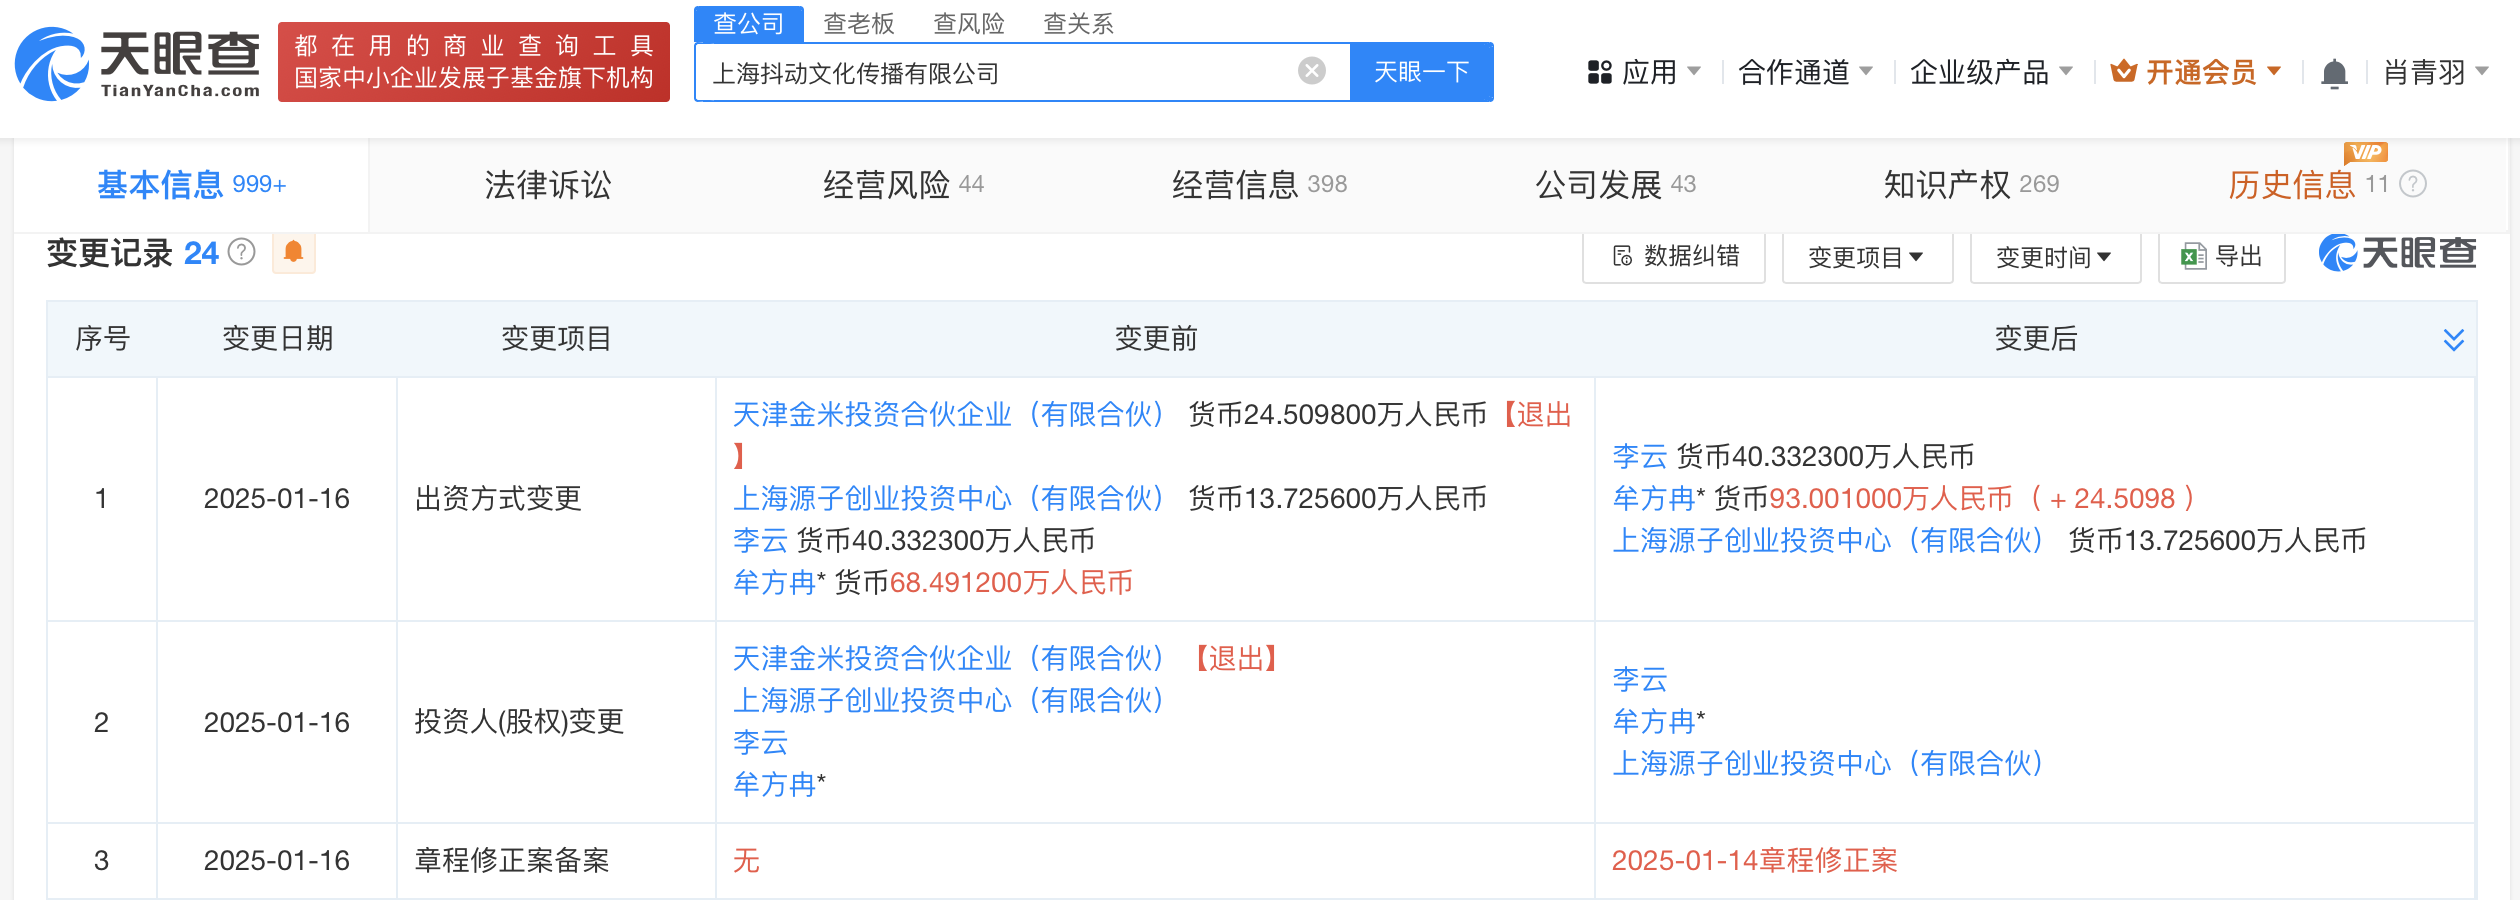Viewport: 2520px width, 900px height.
Task: Open 上海源子创业投资中心 link in row 1 变更后
Action: click(1829, 541)
